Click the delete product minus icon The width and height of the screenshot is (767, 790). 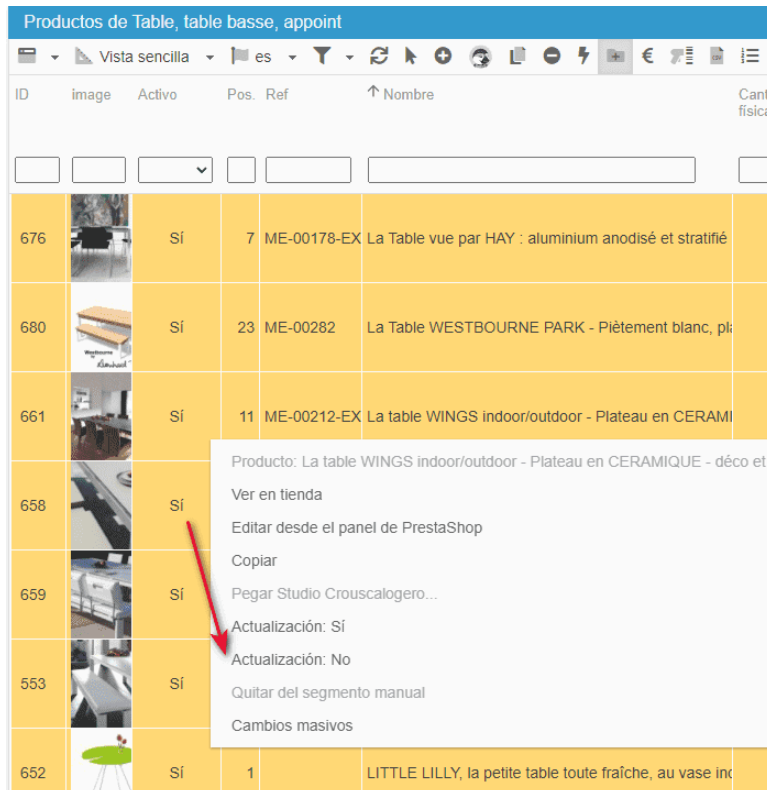(x=552, y=57)
